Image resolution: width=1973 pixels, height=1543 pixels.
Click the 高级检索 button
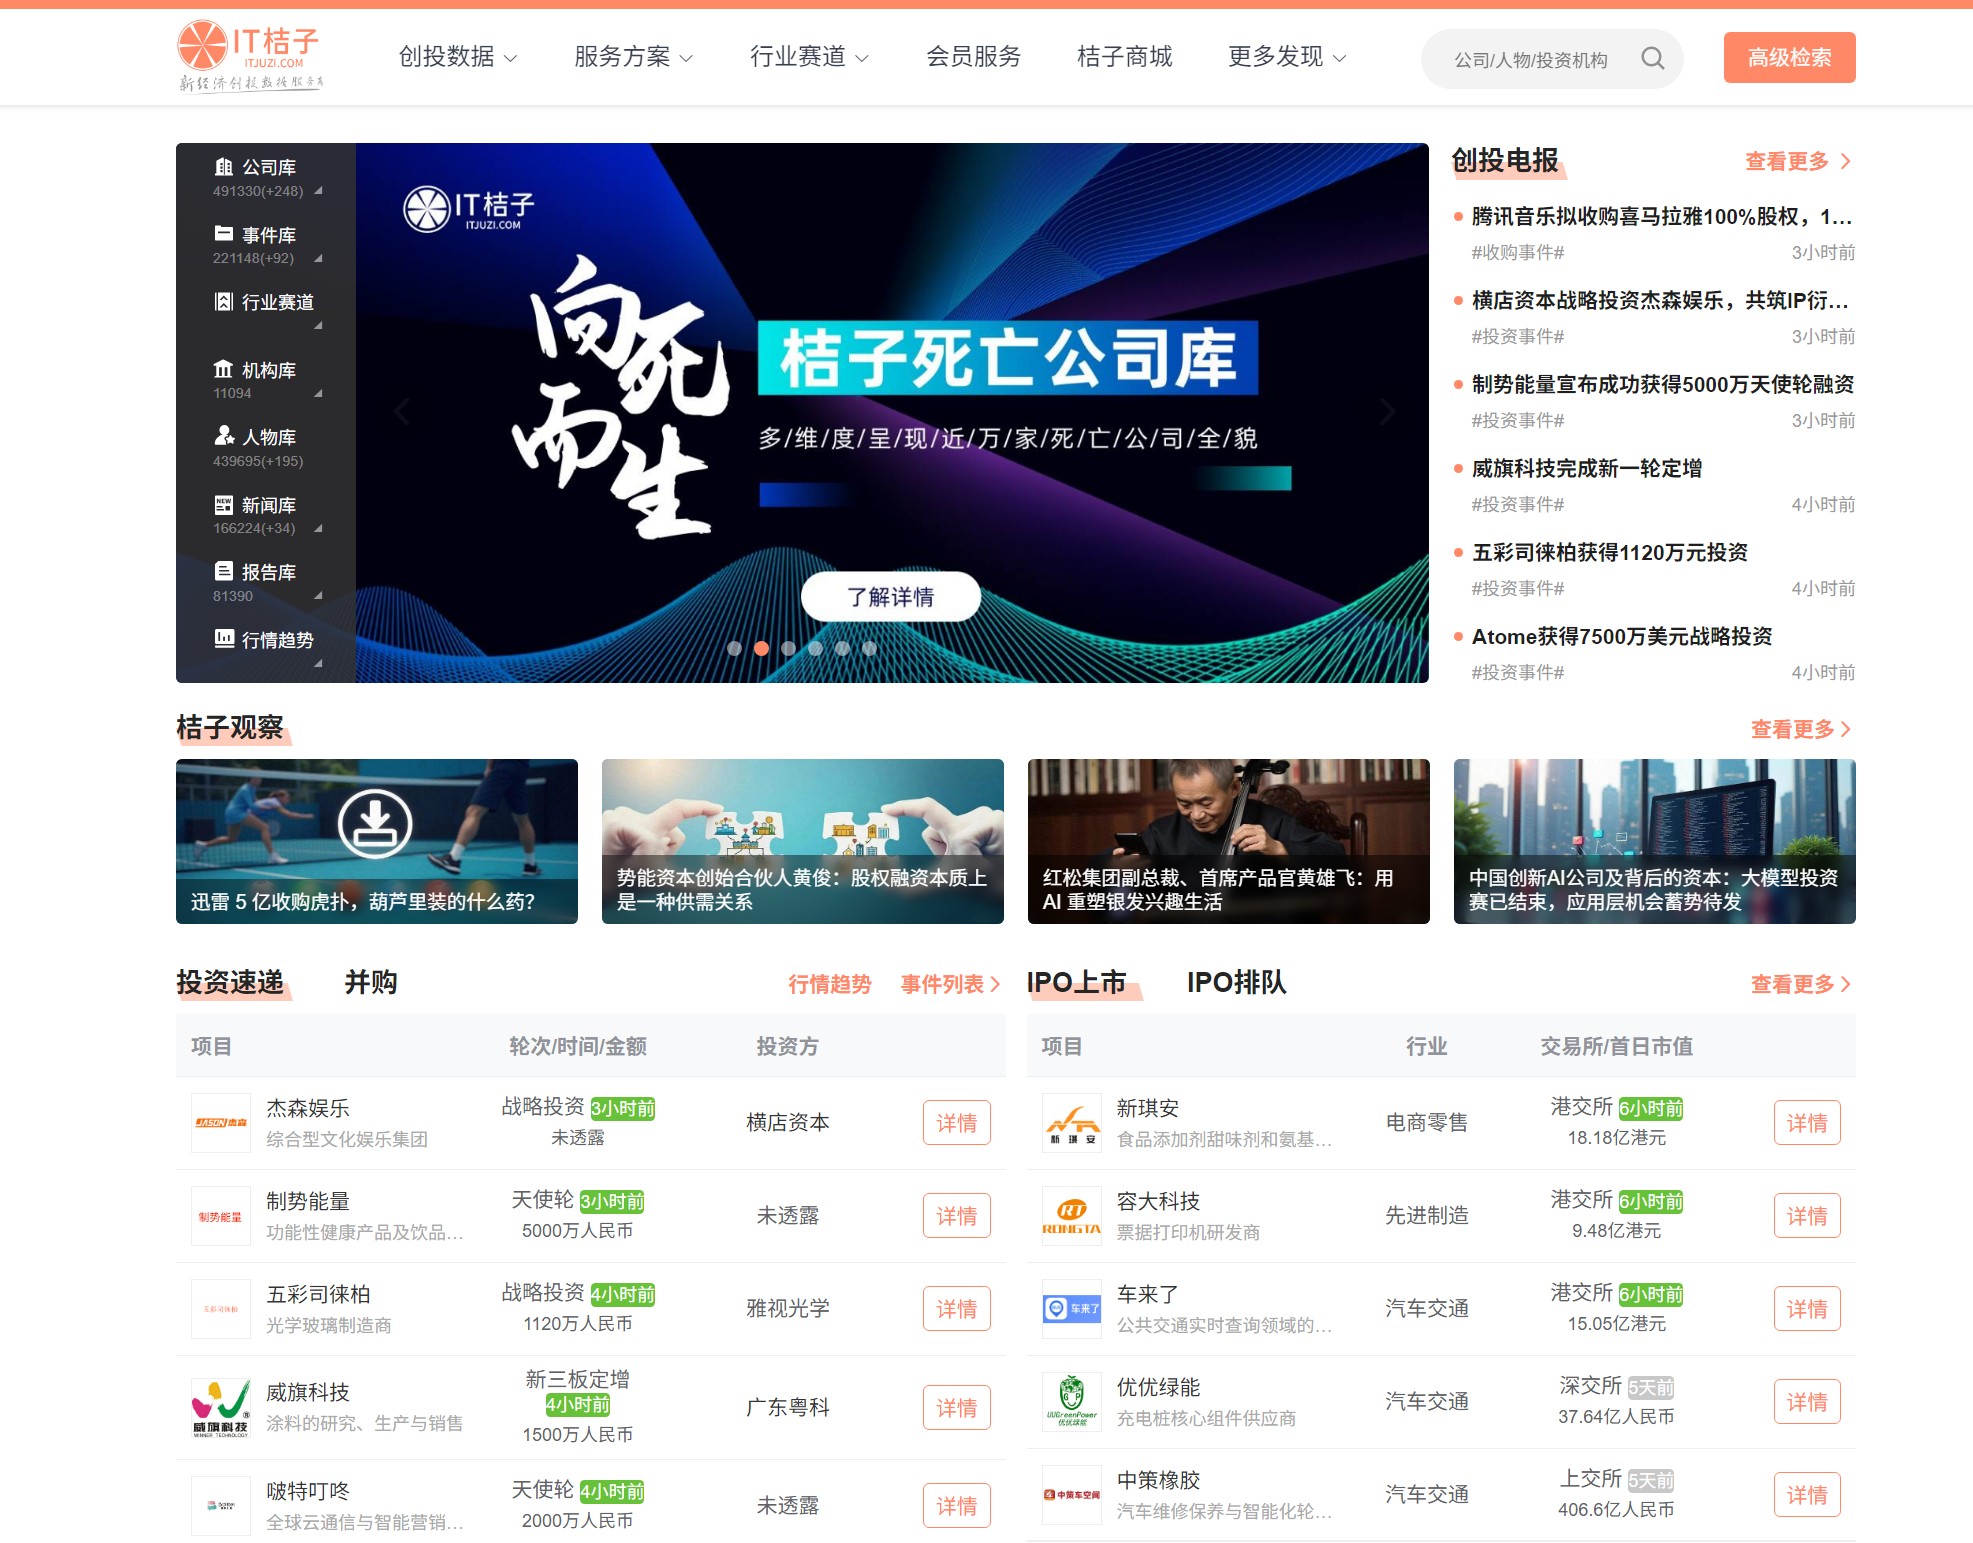pyautogui.click(x=1788, y=58)
